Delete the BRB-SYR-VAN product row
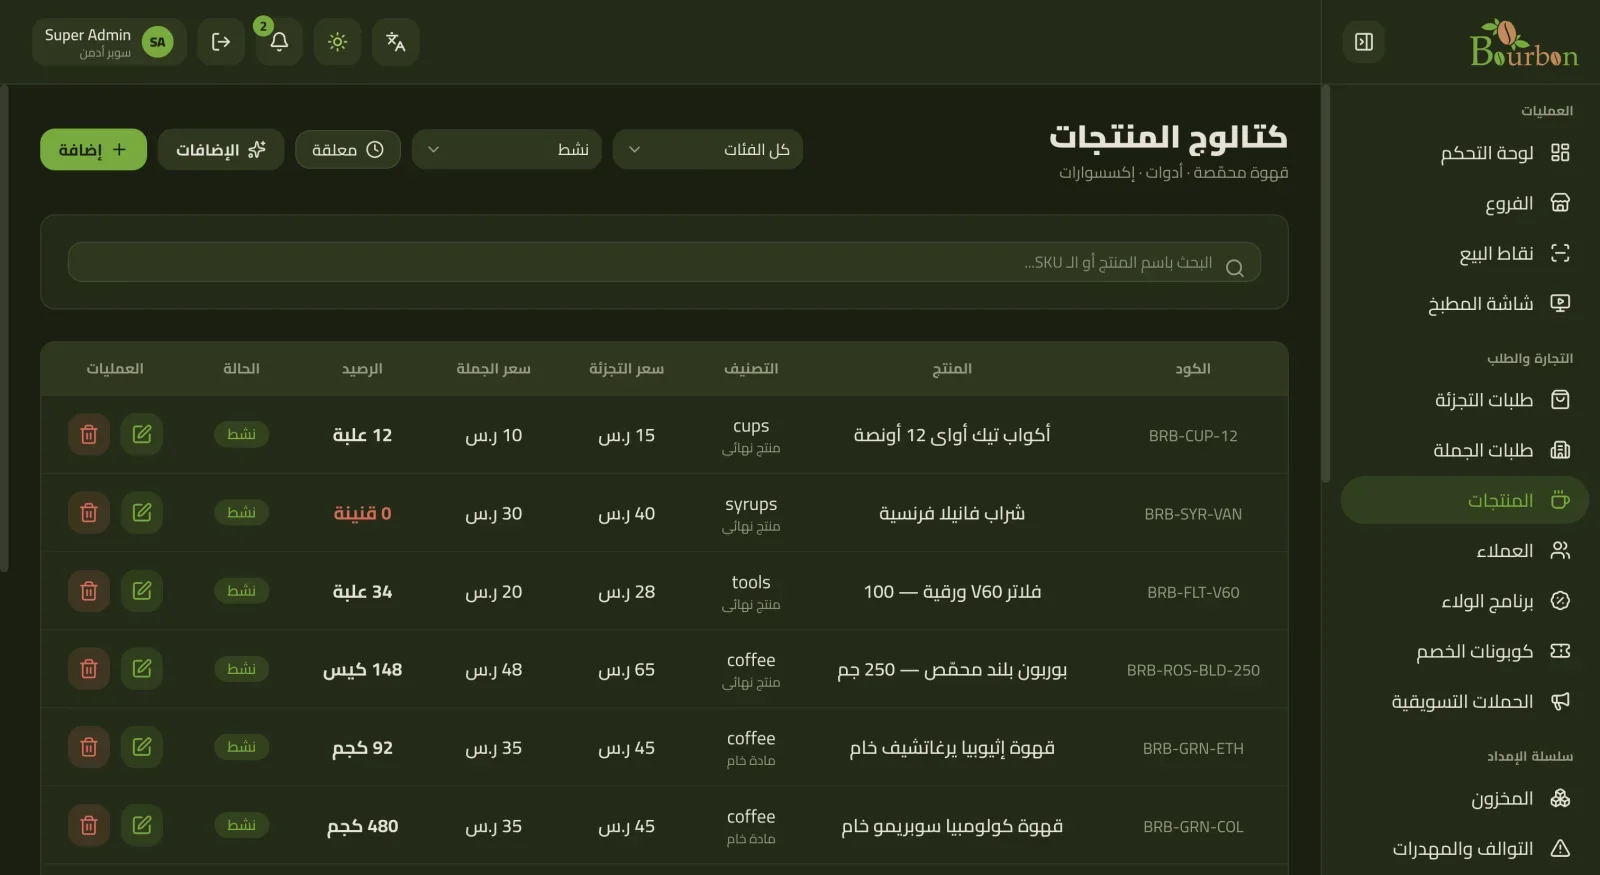1600x875 pixels. (x=89, y=513)
